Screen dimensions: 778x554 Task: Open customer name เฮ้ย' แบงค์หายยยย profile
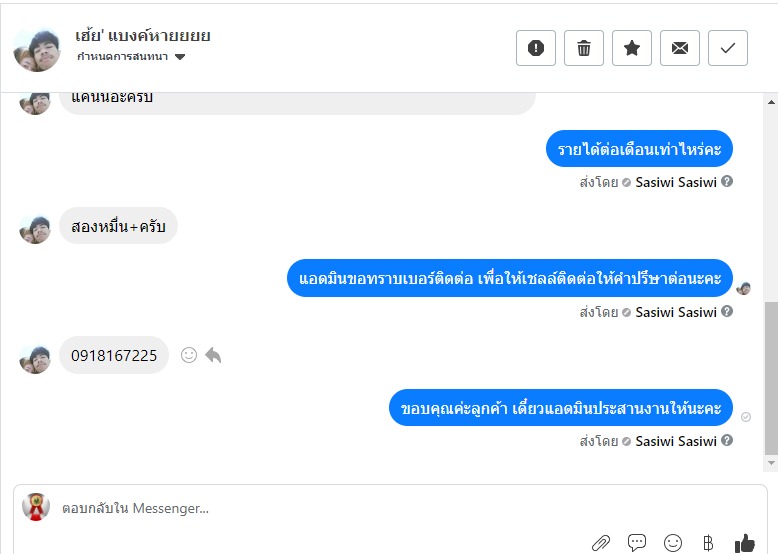143,36
